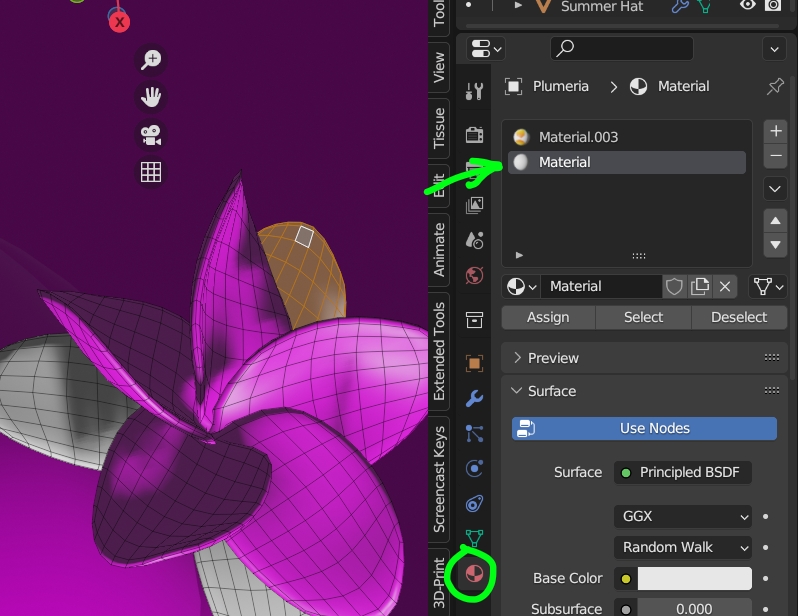Viewport: 798px width, 616px height.
Task: Click the wrench modifier icon on Summer Hat row
Action: coord(679,7)
